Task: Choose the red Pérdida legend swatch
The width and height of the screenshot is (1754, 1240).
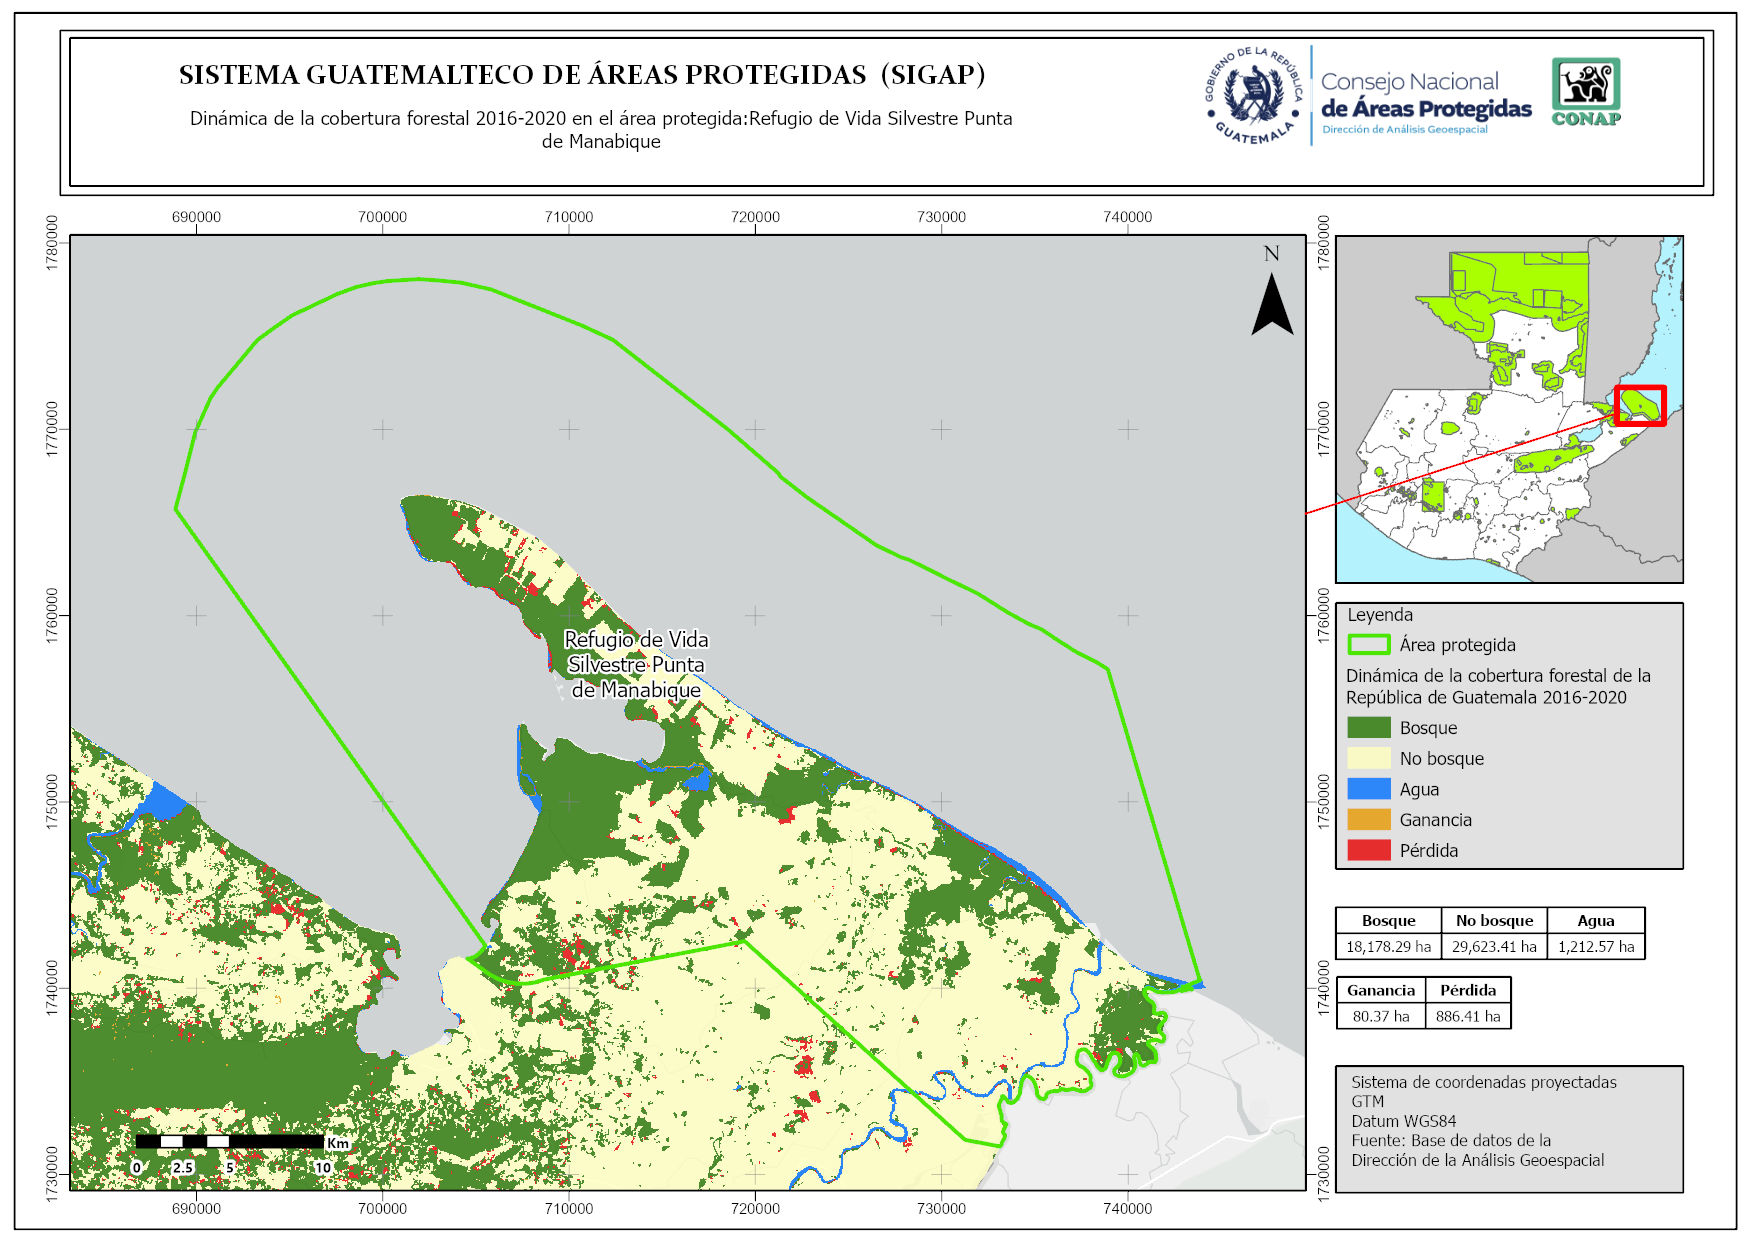Action: click(1368, 850)
